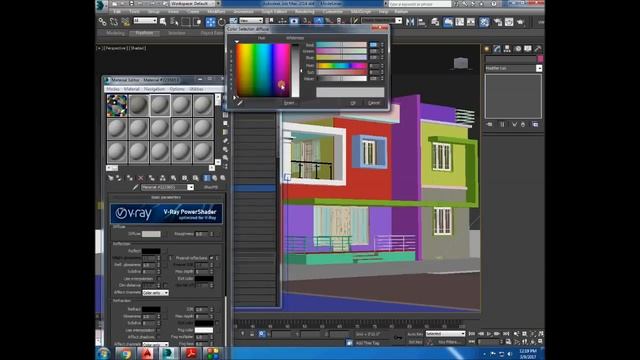This screenshot has height=360, width=640.
Task: Open the PDF reader taskbar icon
Action: 190,353
